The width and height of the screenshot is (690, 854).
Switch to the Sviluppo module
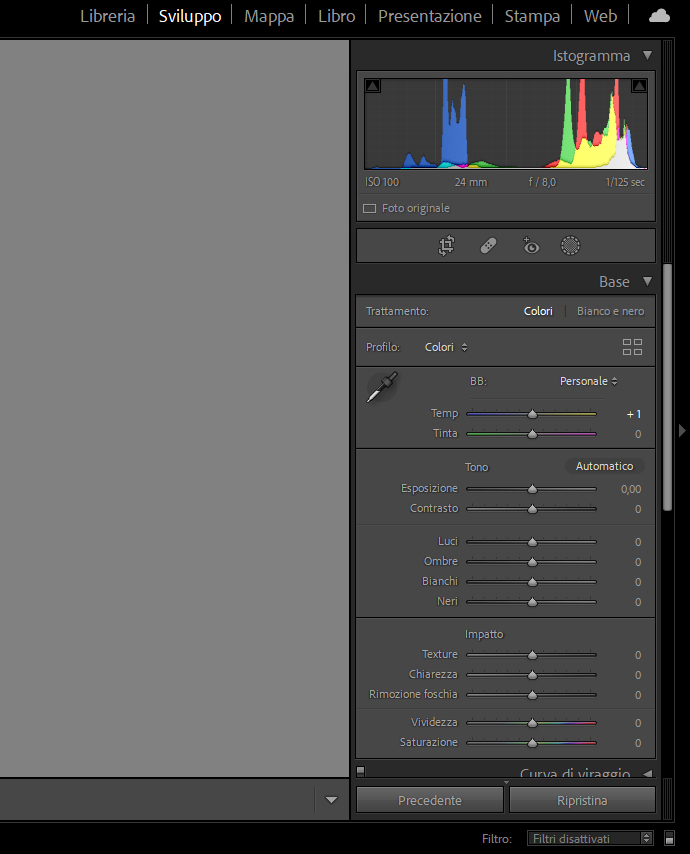click(190, 16)
